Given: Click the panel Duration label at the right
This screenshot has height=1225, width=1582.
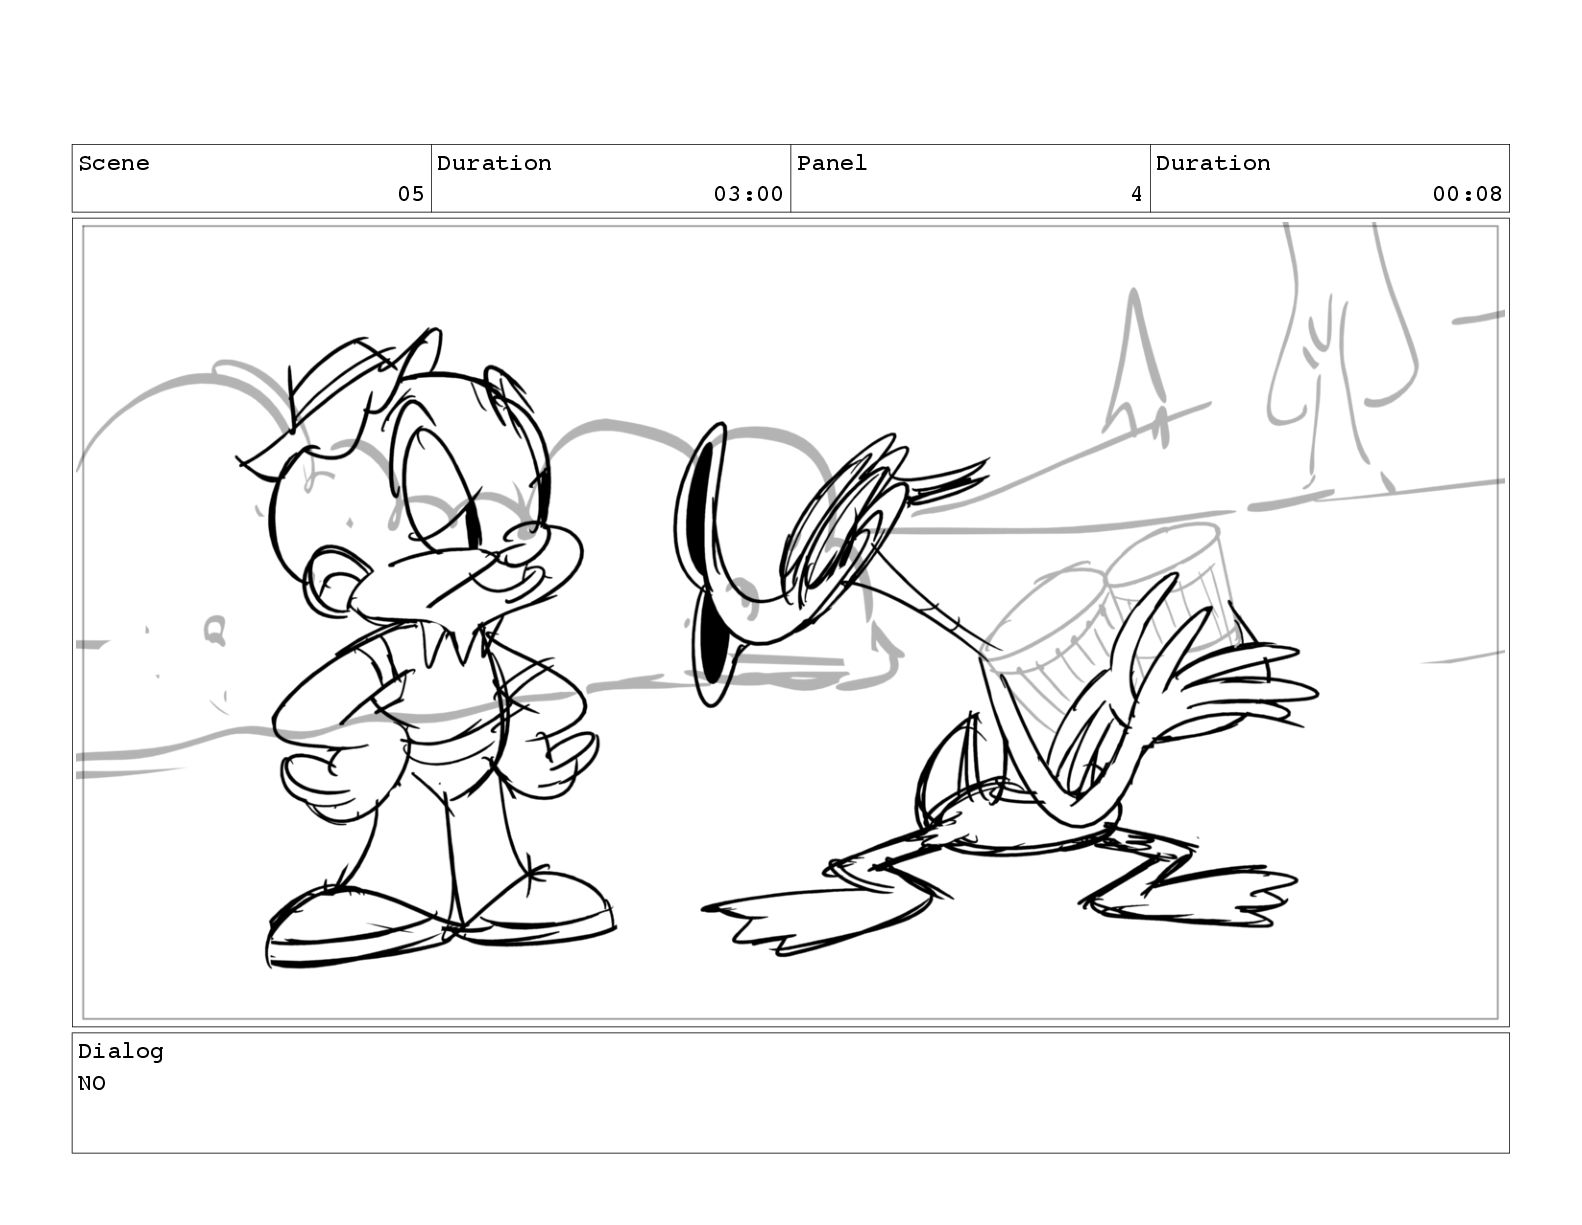Looking at the screenshot, I should click(x=1213, y=163).
